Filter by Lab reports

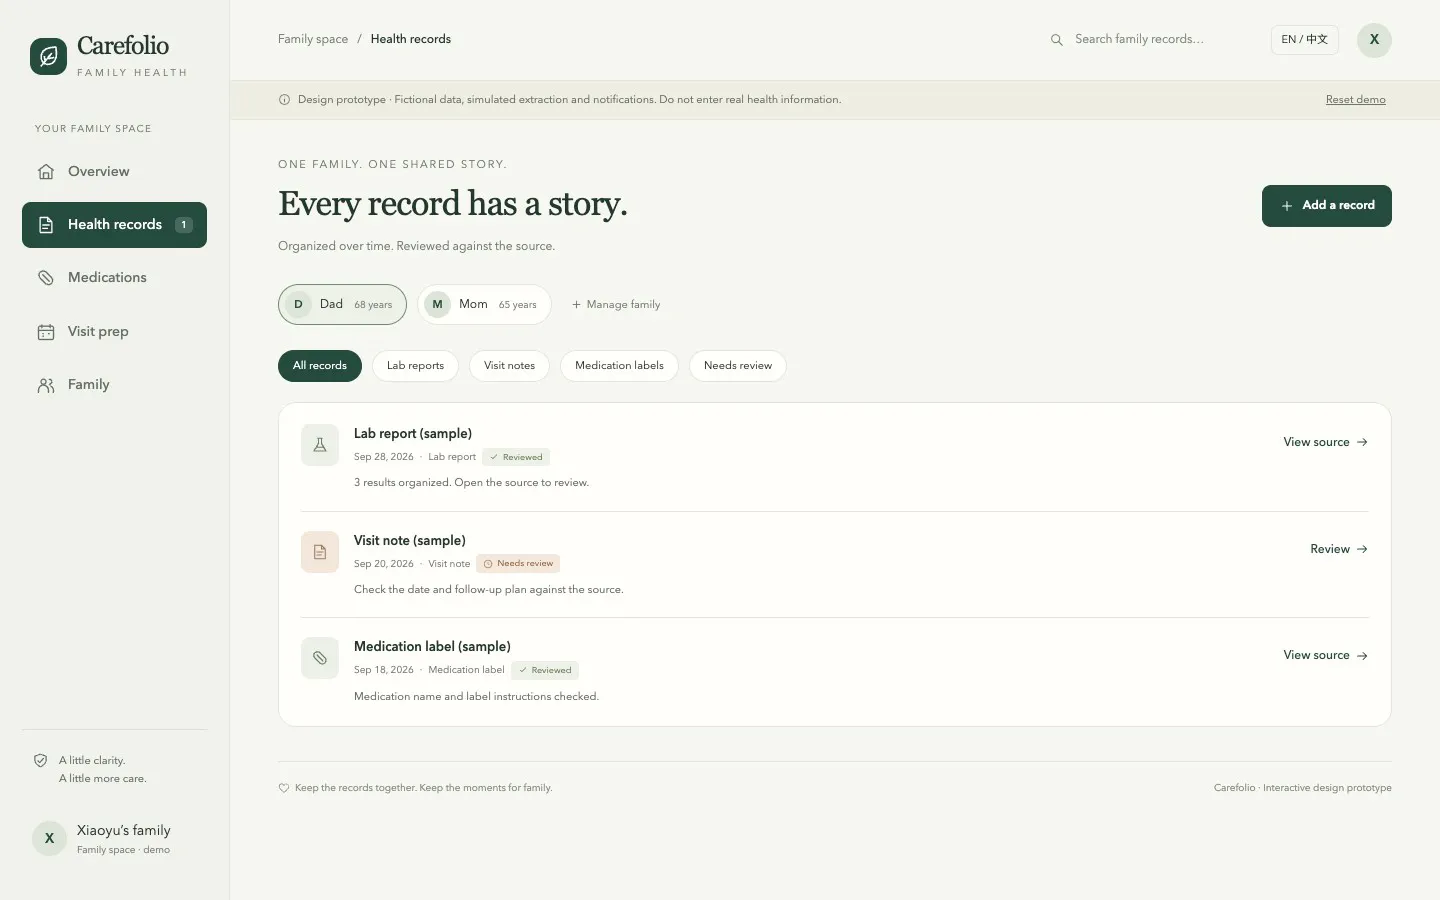pos(415,366)
